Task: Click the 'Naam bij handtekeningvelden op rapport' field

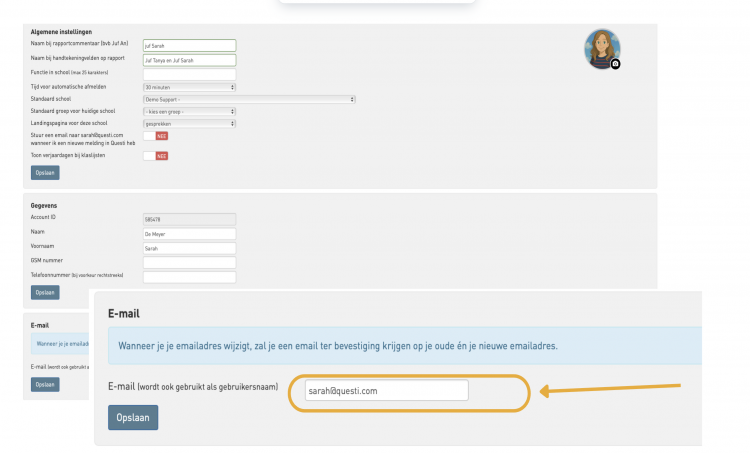Action: (x=189, y=60)
